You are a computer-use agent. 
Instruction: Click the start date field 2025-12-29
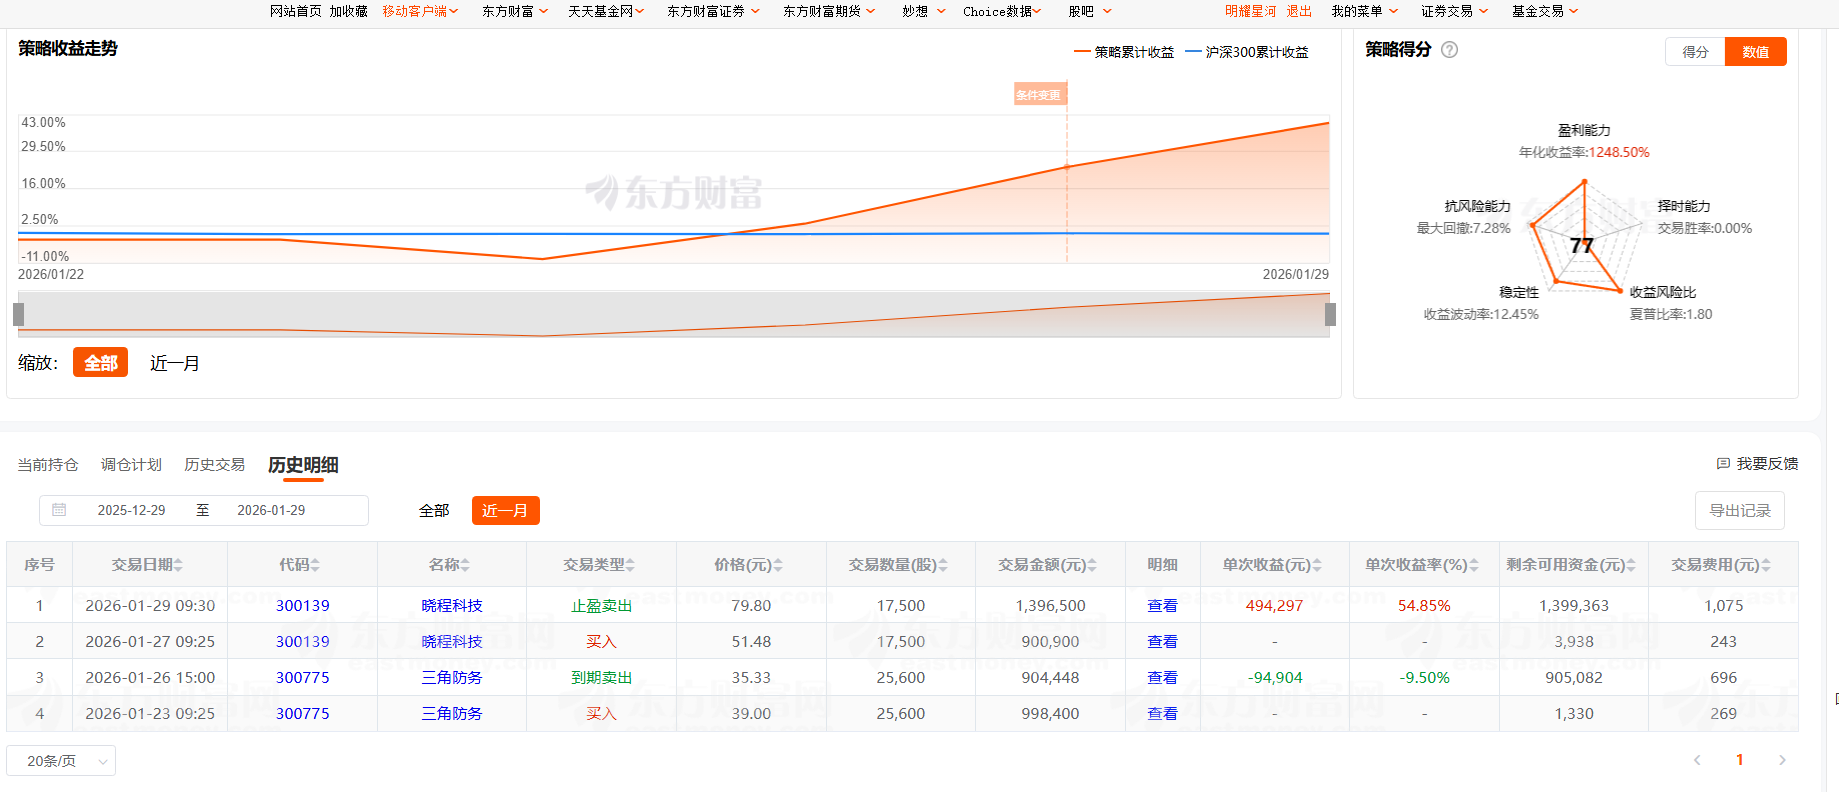[x=131, y=510]
